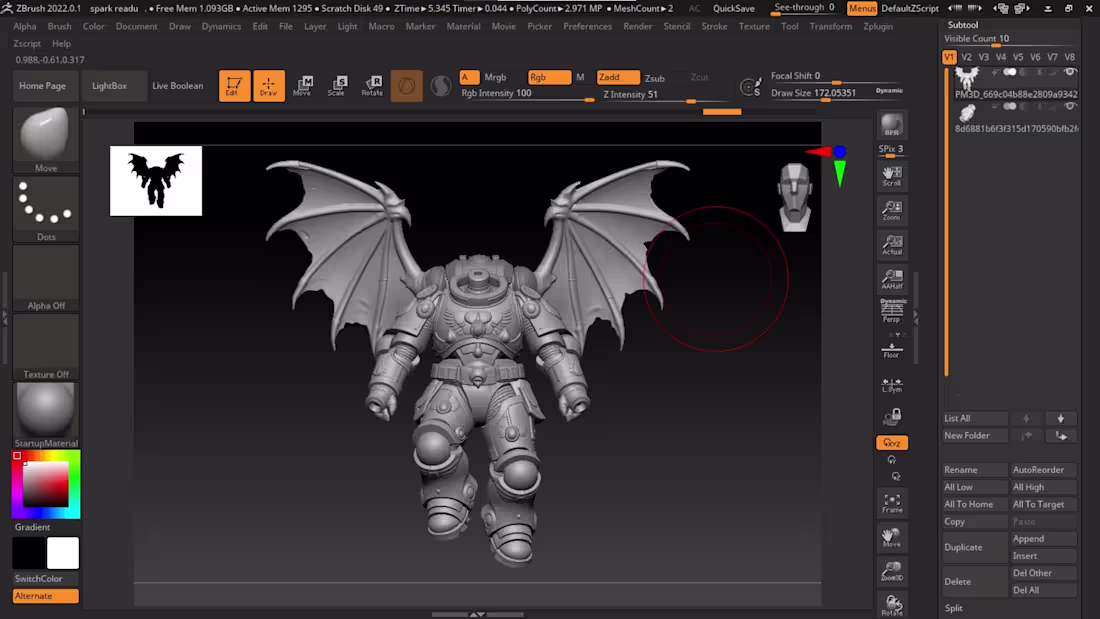Enable Mrgb painting mode
The height and width of the screenshot is (619, 1100).
pos(495,77)
